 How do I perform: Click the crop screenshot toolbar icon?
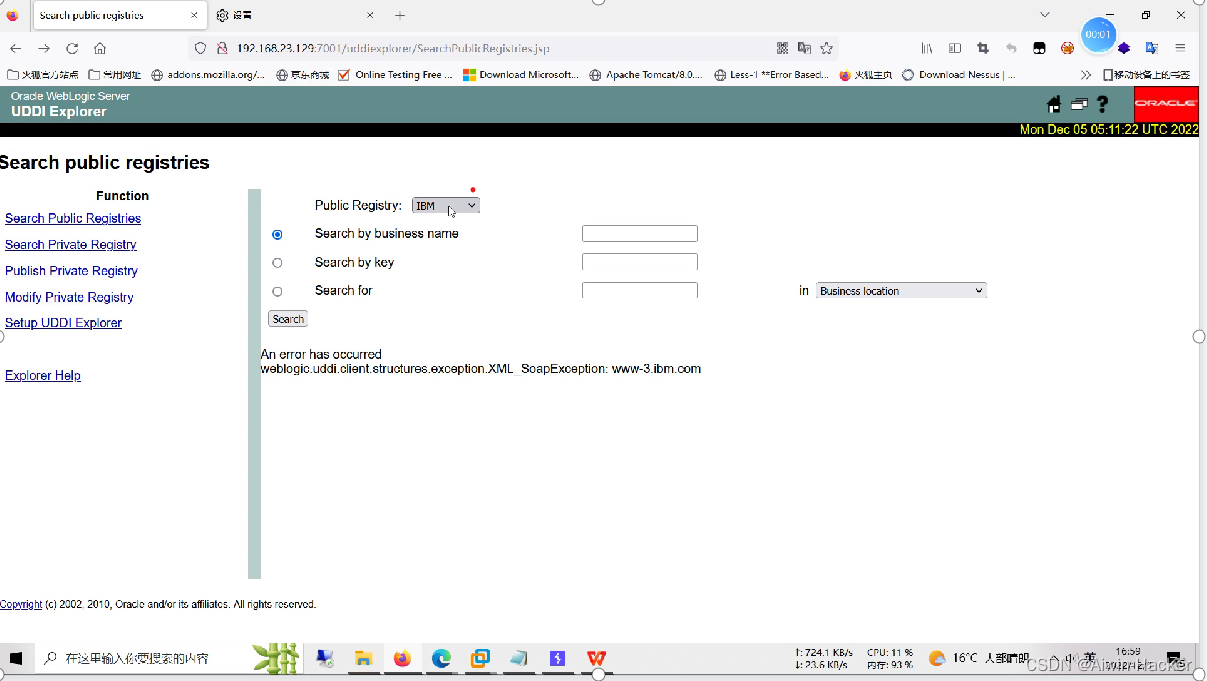tap(983, 48)
